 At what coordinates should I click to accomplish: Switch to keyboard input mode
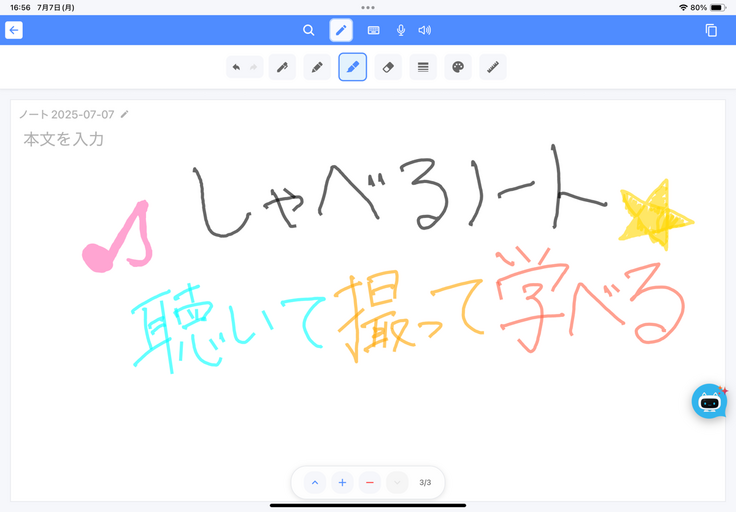373,30
